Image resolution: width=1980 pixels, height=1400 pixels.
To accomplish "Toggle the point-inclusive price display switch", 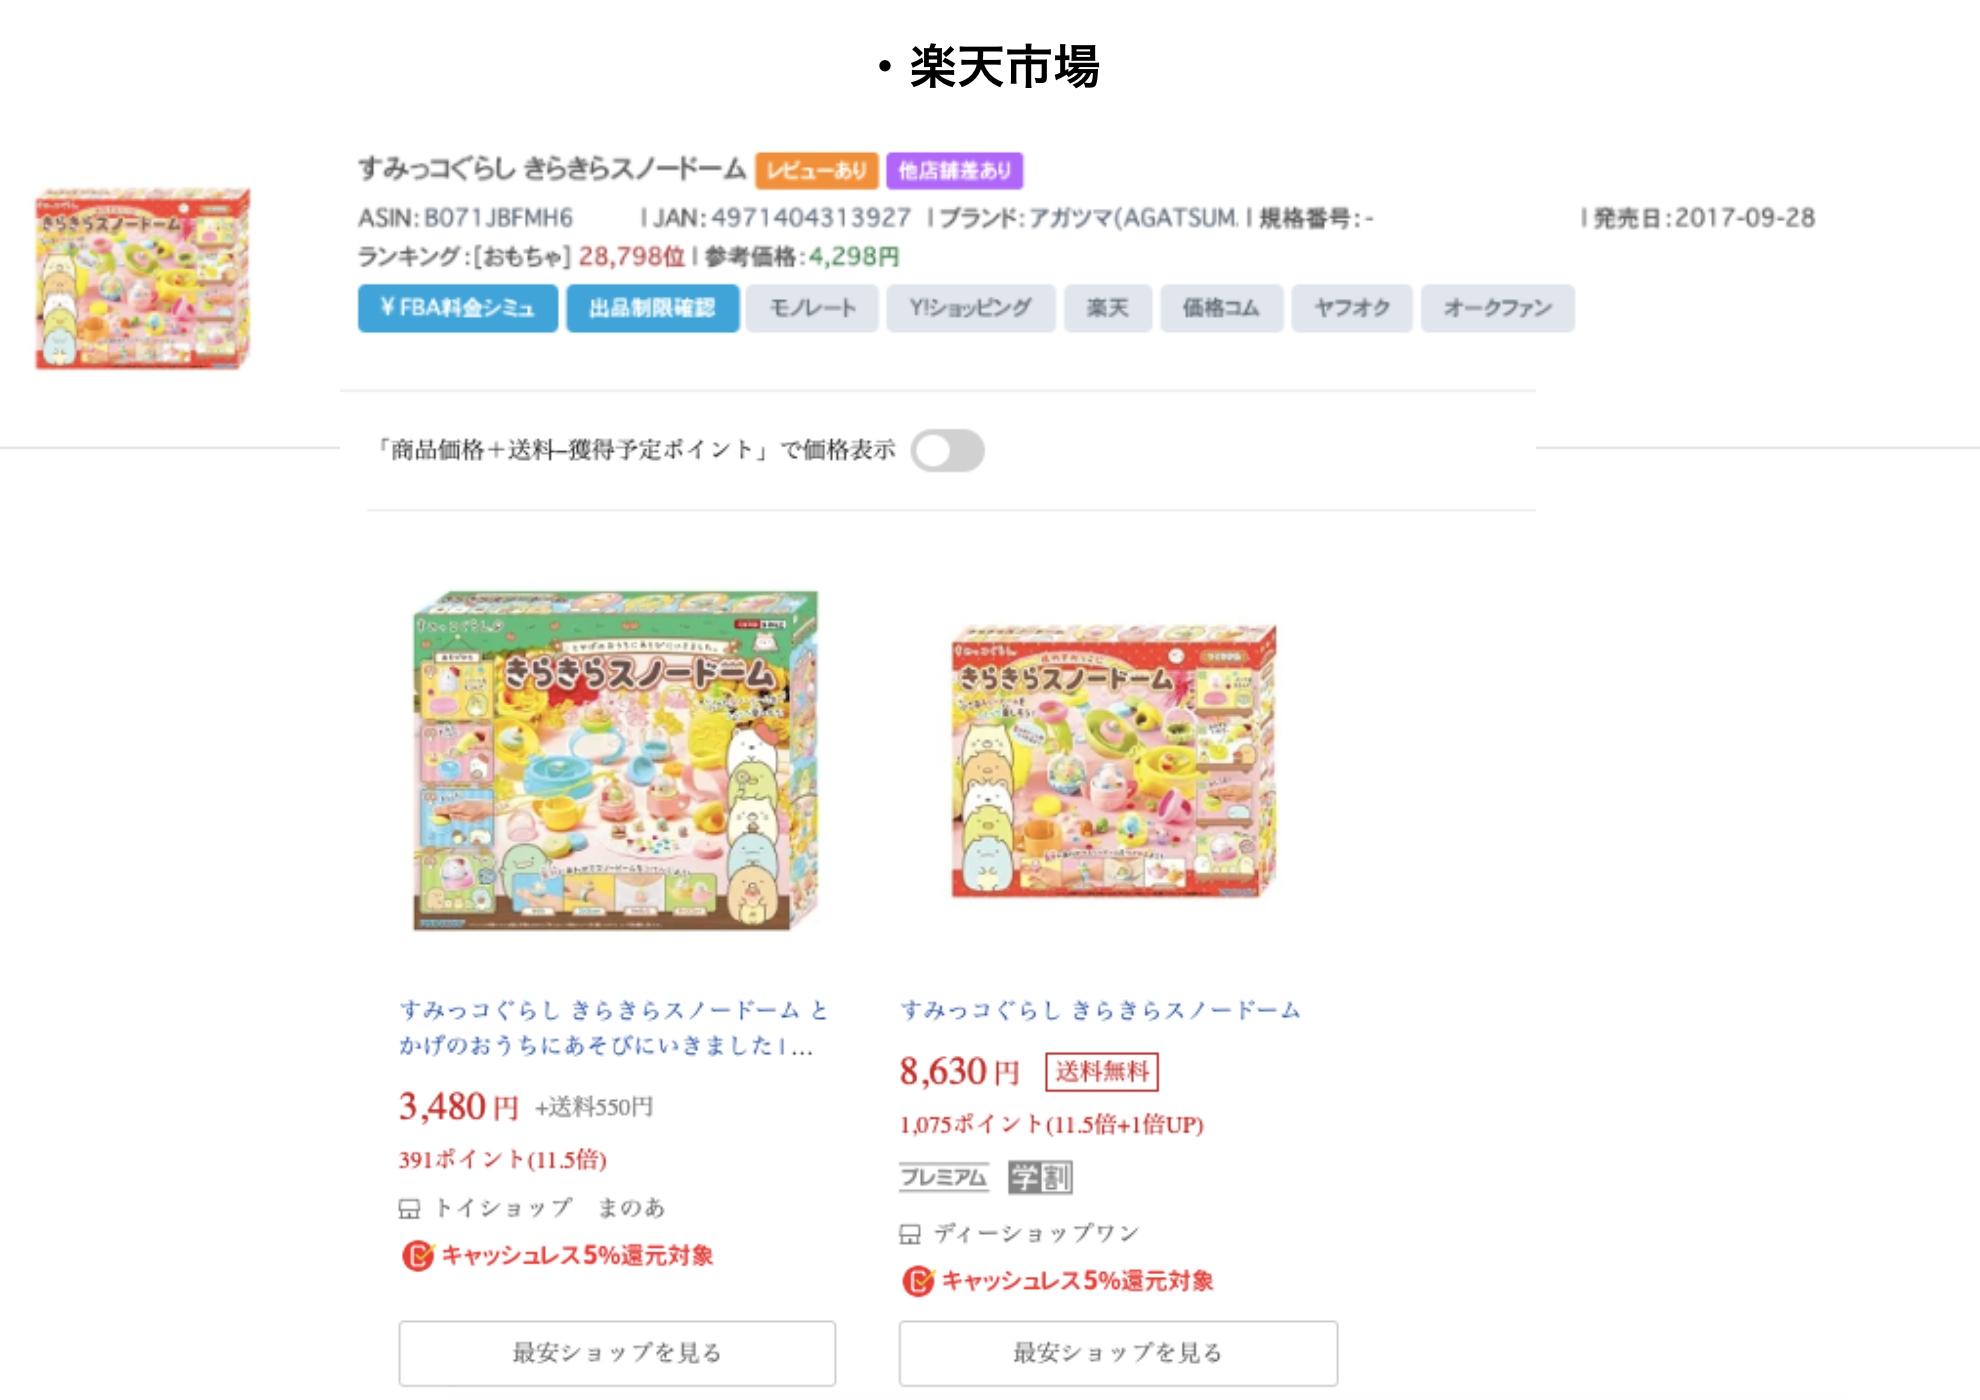I will 947,451.
